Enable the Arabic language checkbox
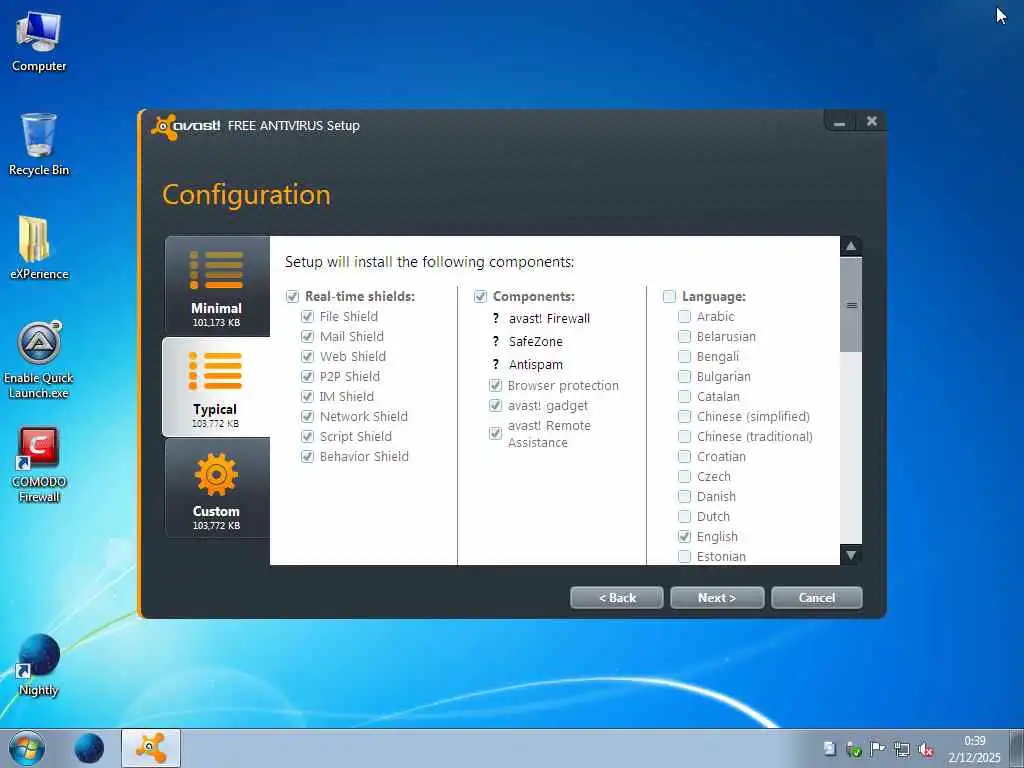The image size is (1024, 768). coord(684,317)
